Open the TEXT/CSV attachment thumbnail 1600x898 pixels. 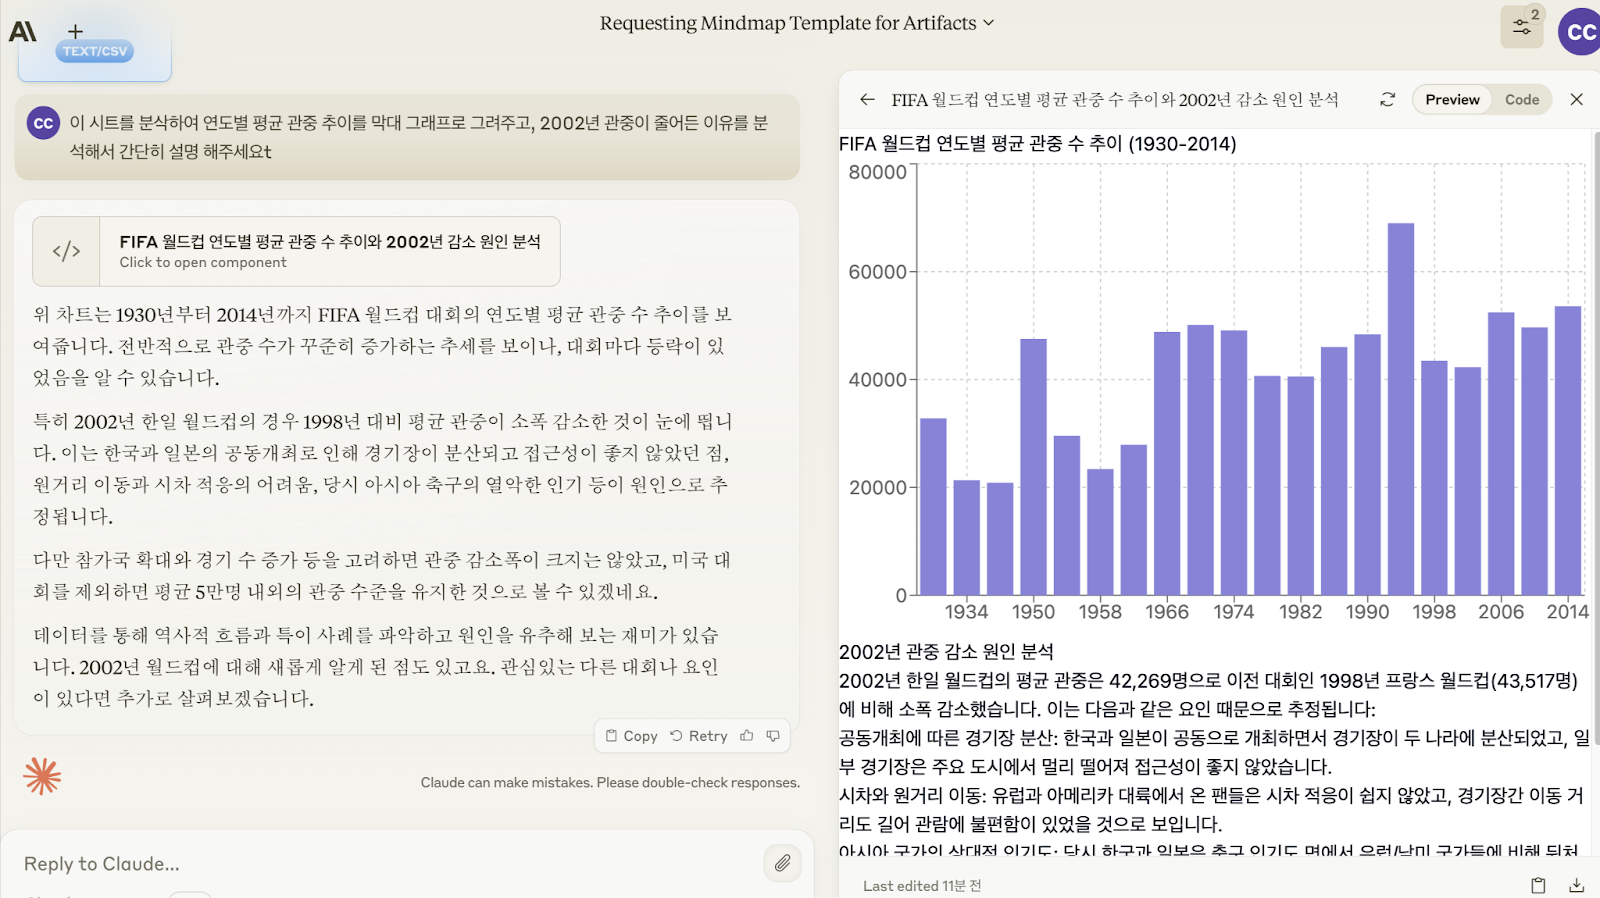coord(95,50)
